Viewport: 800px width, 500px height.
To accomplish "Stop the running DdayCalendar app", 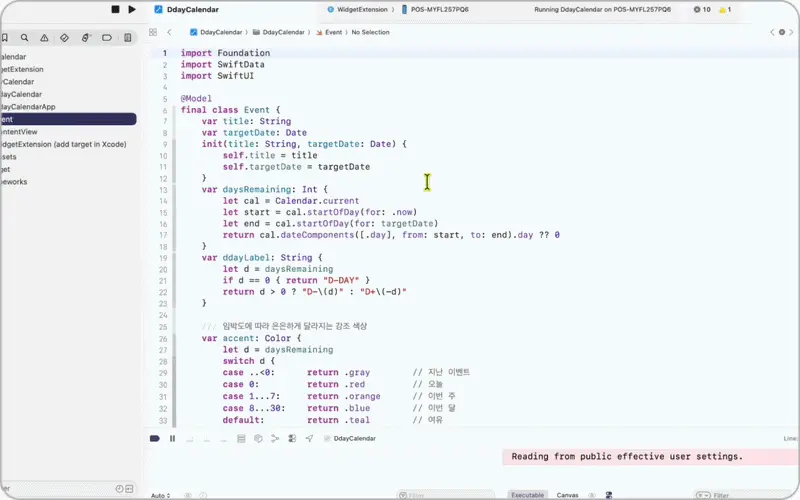I will point(115,9).
